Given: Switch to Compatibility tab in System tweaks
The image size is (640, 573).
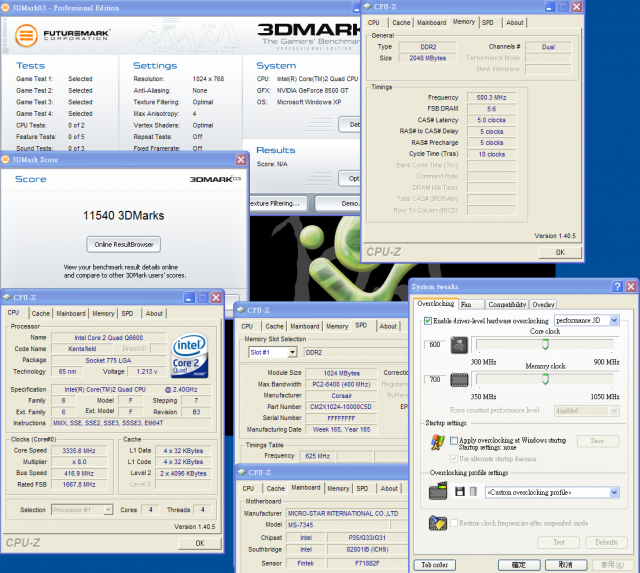Looking at the screenshot, I should pos(507,304).
